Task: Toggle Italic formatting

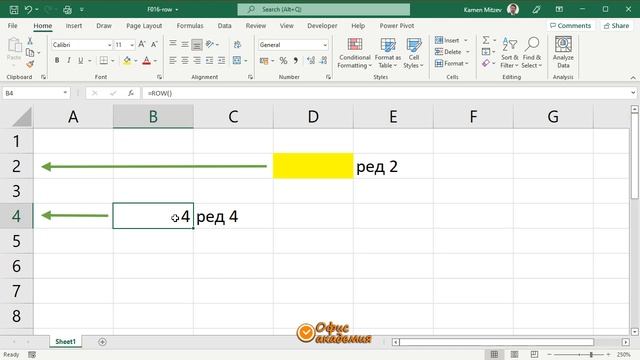Action: 69,60
